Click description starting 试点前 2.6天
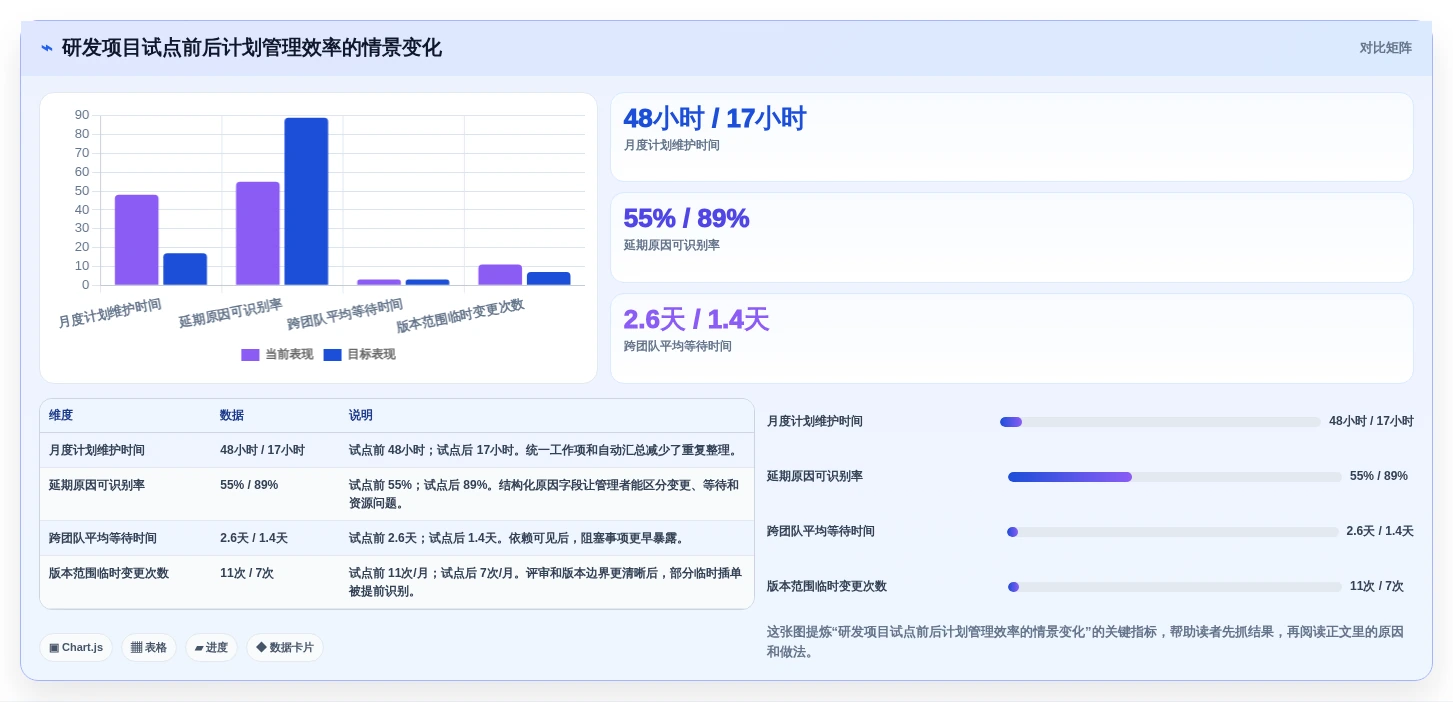 [x=547, y=538]
